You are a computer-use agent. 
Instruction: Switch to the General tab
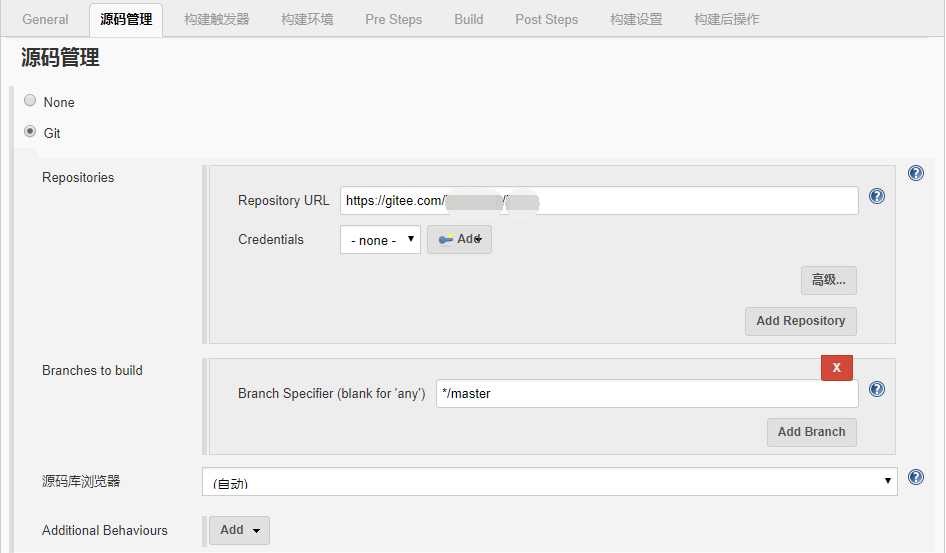(x=45, y=19)
